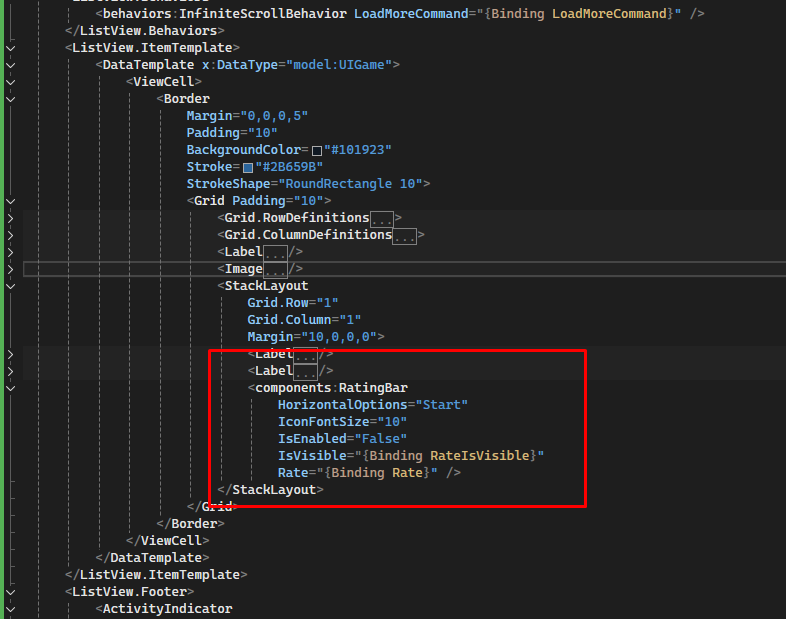The image size is (786, 619).
Task: Open the Stroke #2B659B color swatch
Action: [x=248, y=167]
